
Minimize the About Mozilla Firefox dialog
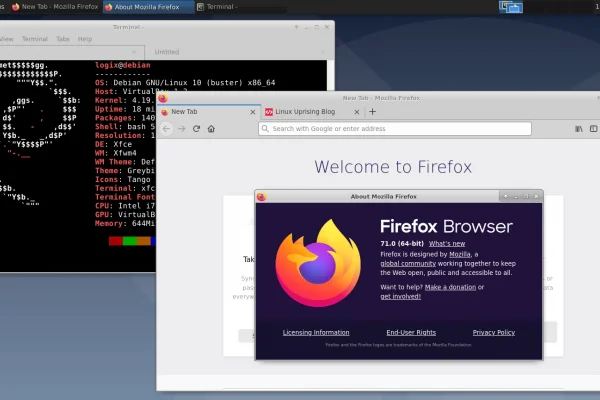click(516, 197)
